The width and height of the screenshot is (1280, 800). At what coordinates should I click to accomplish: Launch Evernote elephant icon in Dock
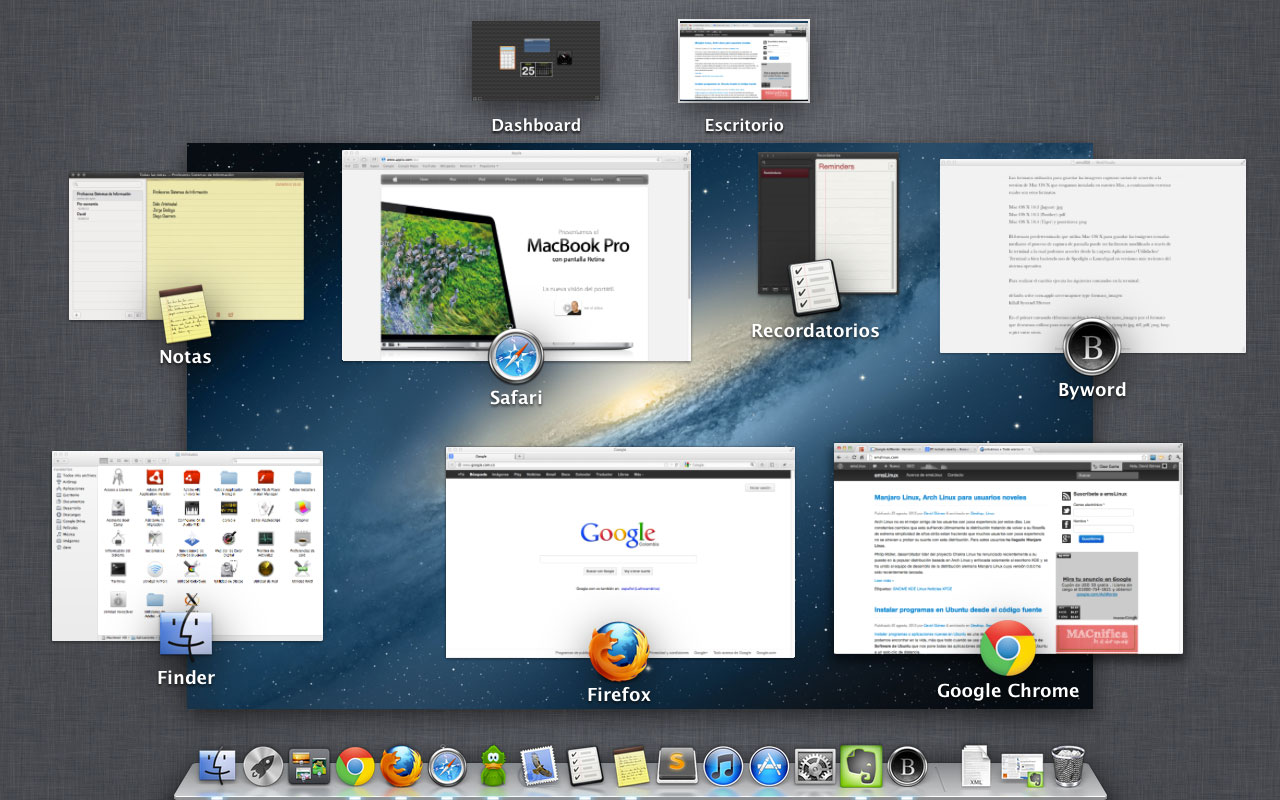pos(861,767)
